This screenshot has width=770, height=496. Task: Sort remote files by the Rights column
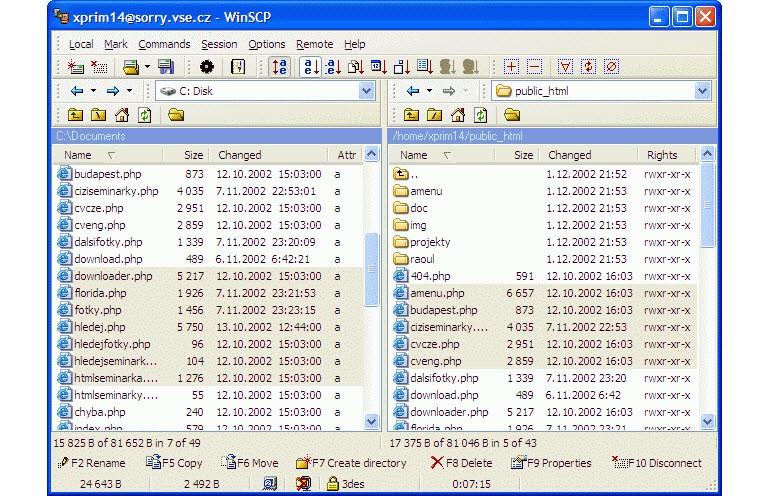point(666,155)
